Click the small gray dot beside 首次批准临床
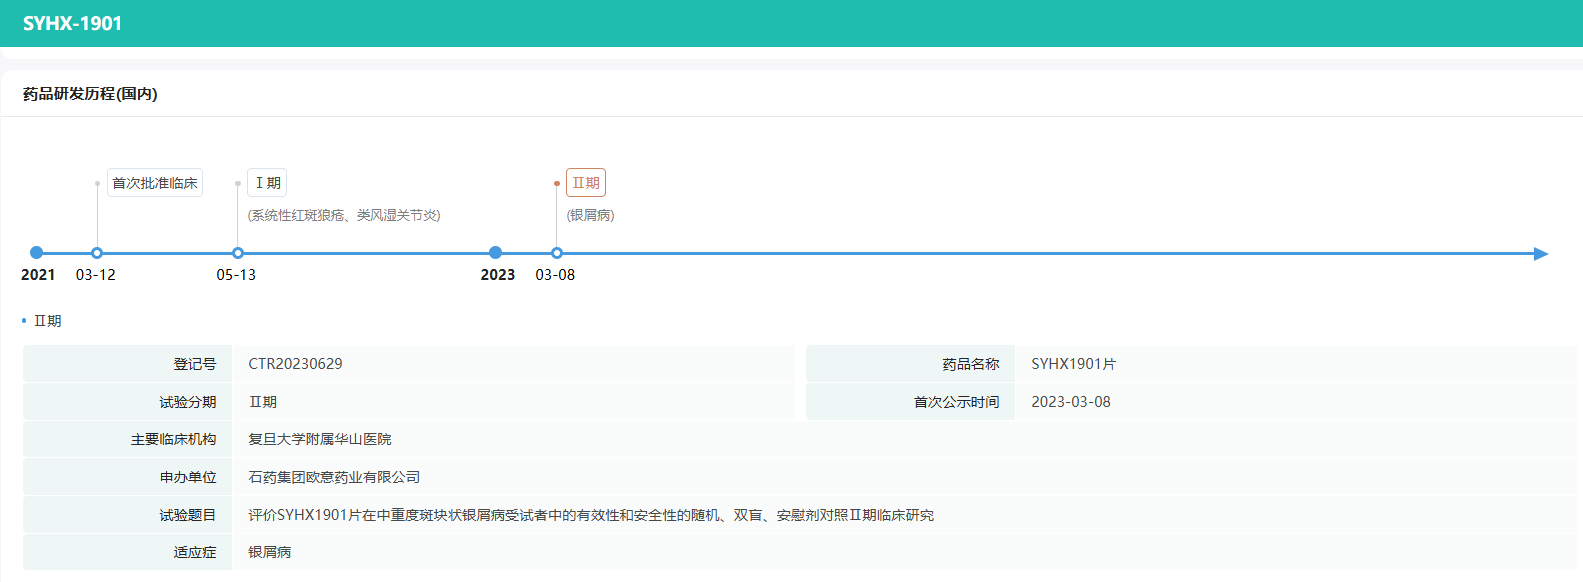The width and height of the screenshot is (1583, 582). 97,184
